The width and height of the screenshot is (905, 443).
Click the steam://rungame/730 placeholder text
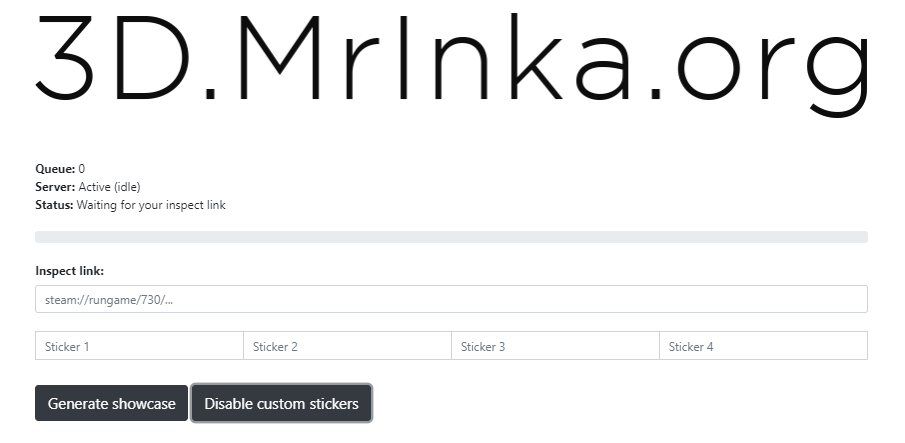109,300
